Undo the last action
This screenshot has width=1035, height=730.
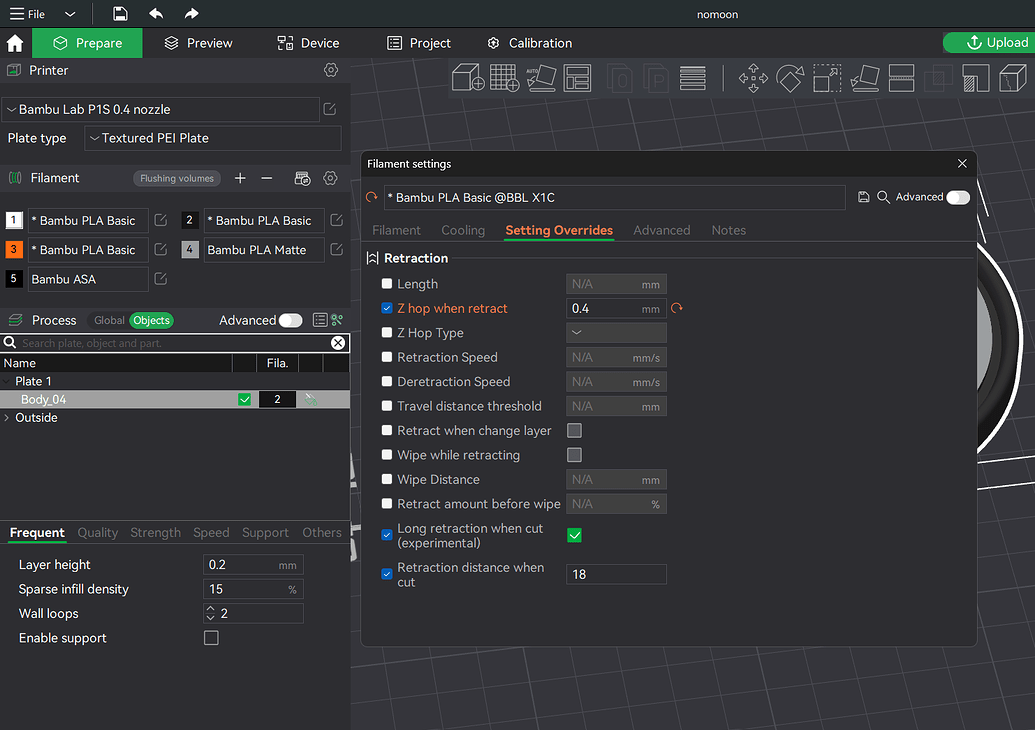pyautogui.click(x=156, y=14)
